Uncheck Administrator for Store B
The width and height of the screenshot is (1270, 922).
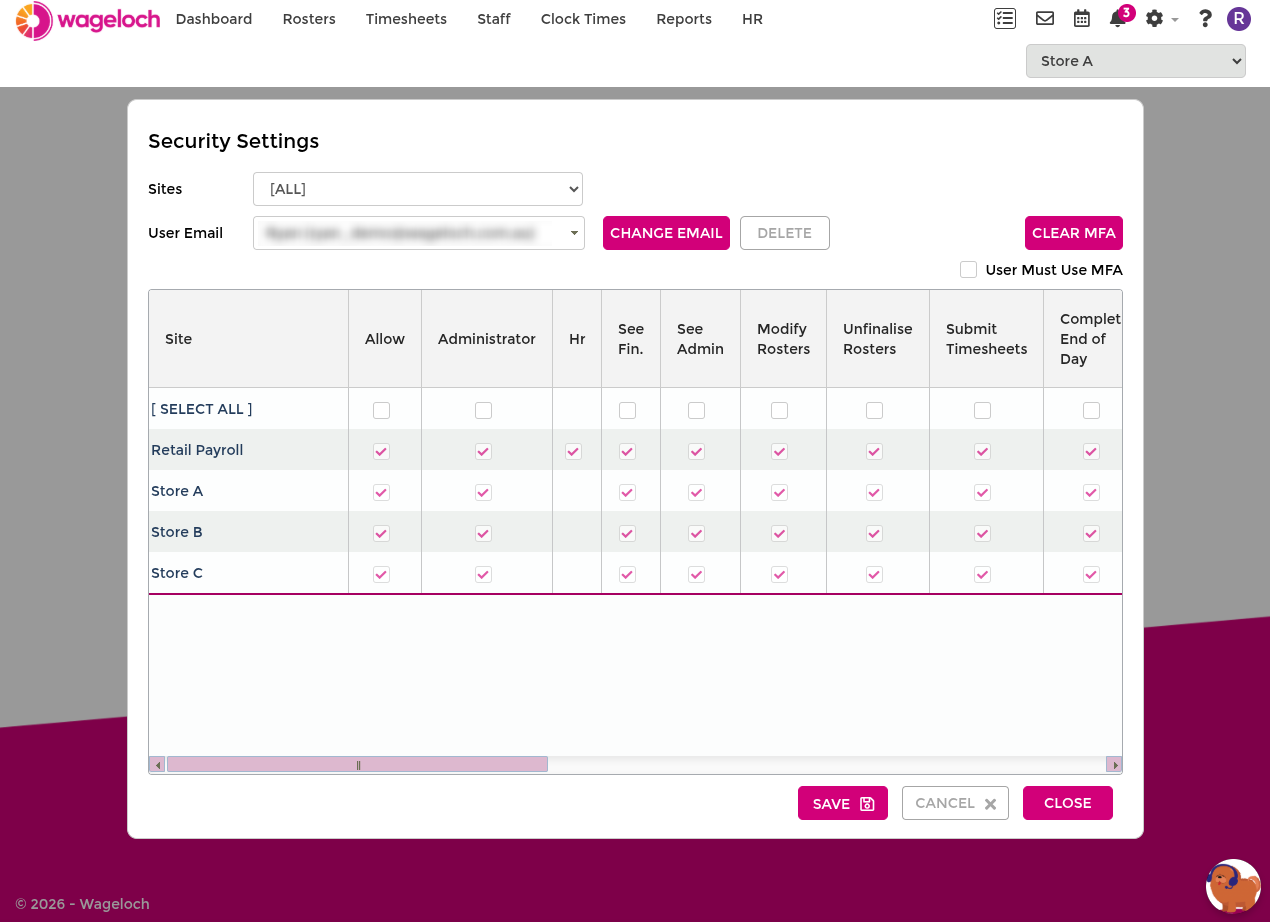click(x=483, y=533)
